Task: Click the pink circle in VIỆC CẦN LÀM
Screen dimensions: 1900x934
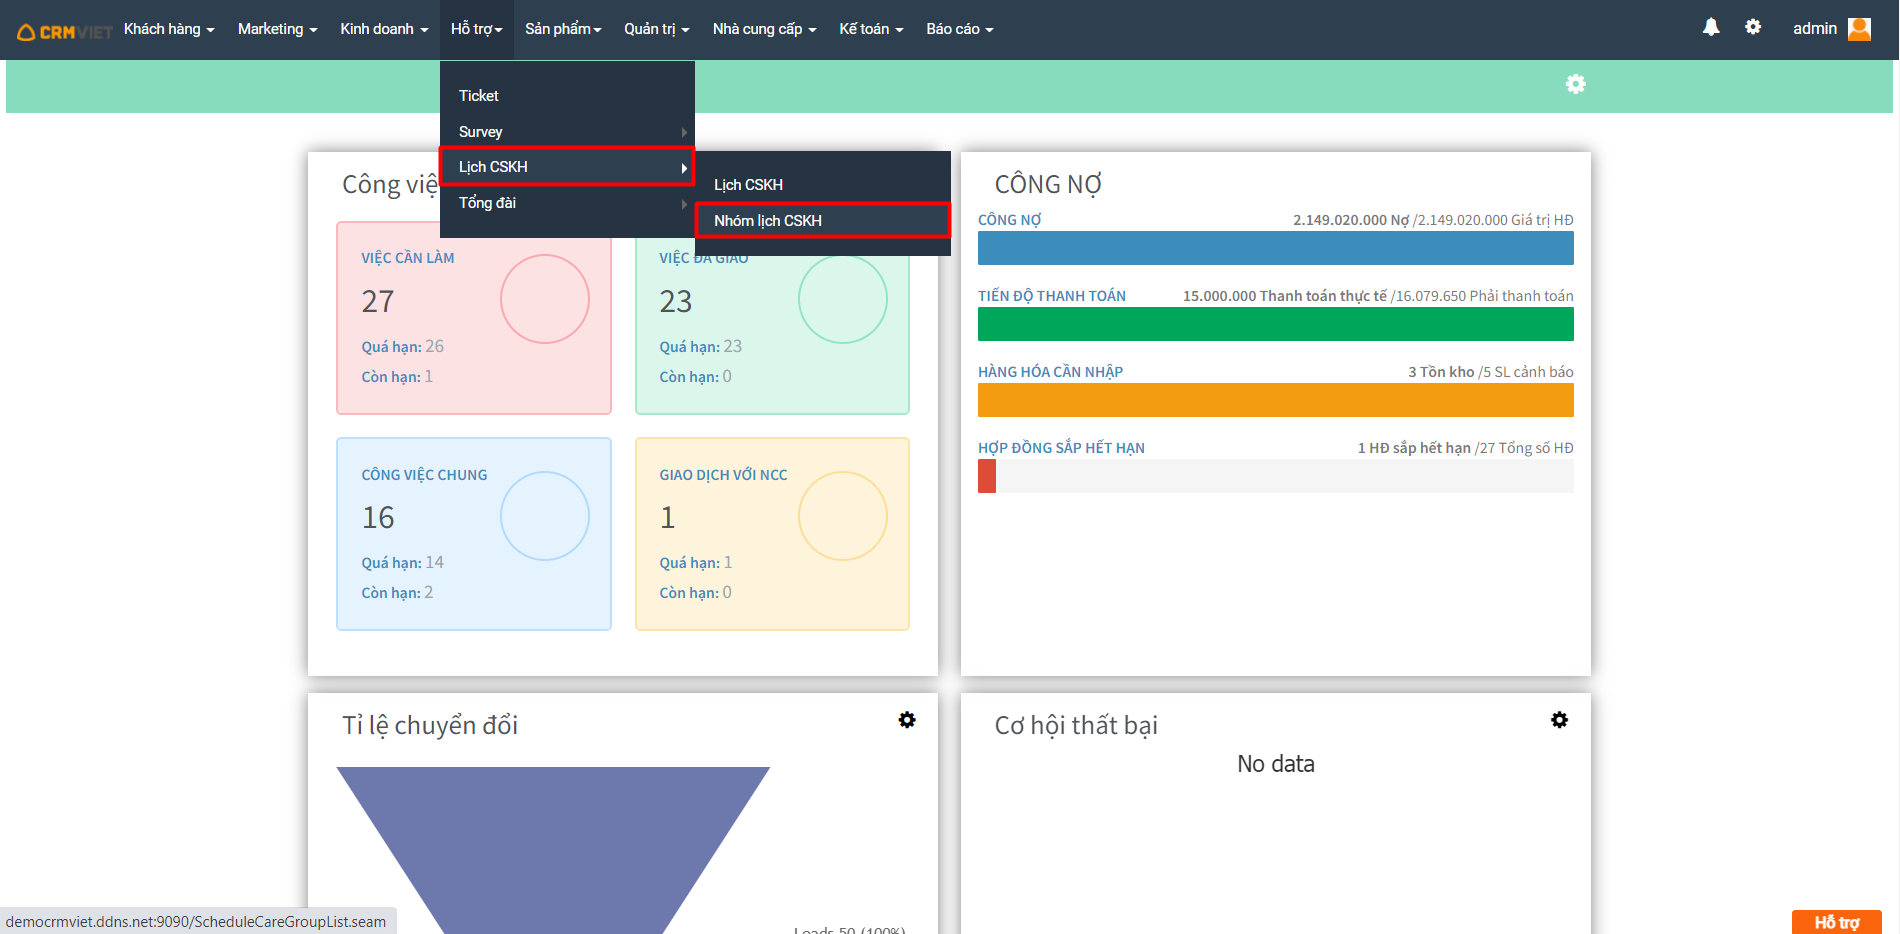Action: [545, 299]
